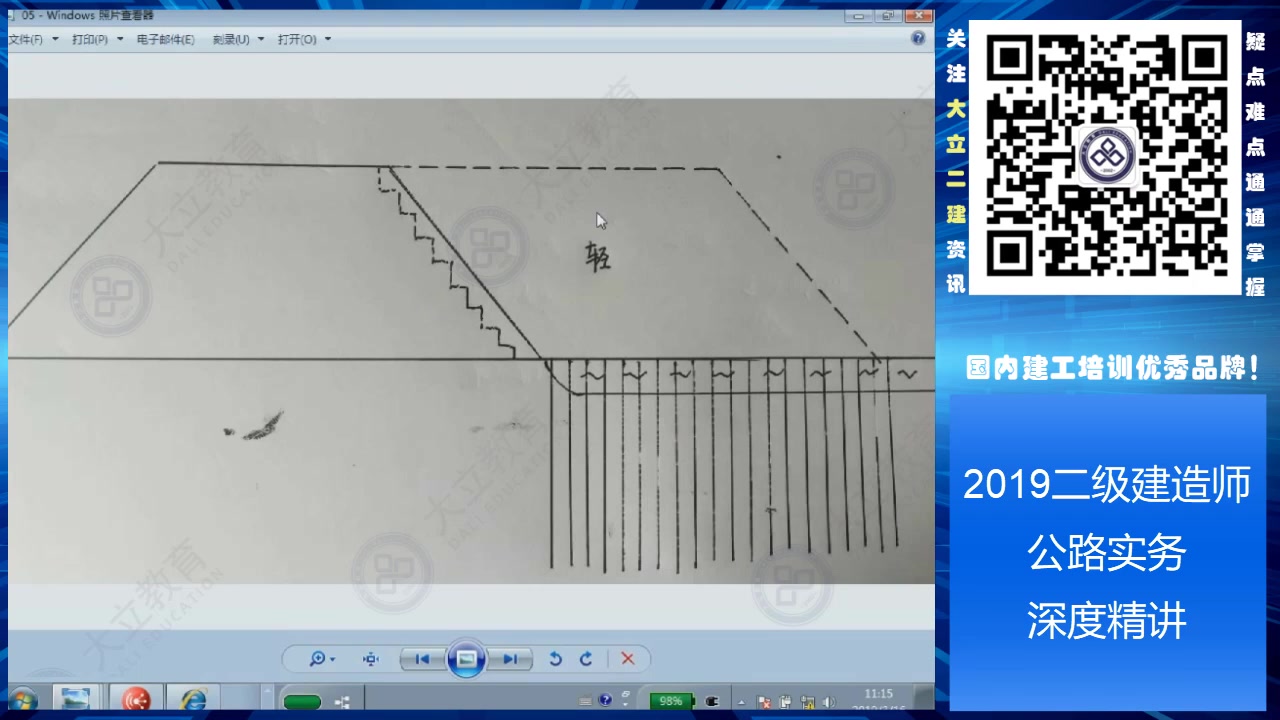Screen dimensions: 1280x720
Task: Click the 11:15 clock in the tray
Action: [877, 693]
